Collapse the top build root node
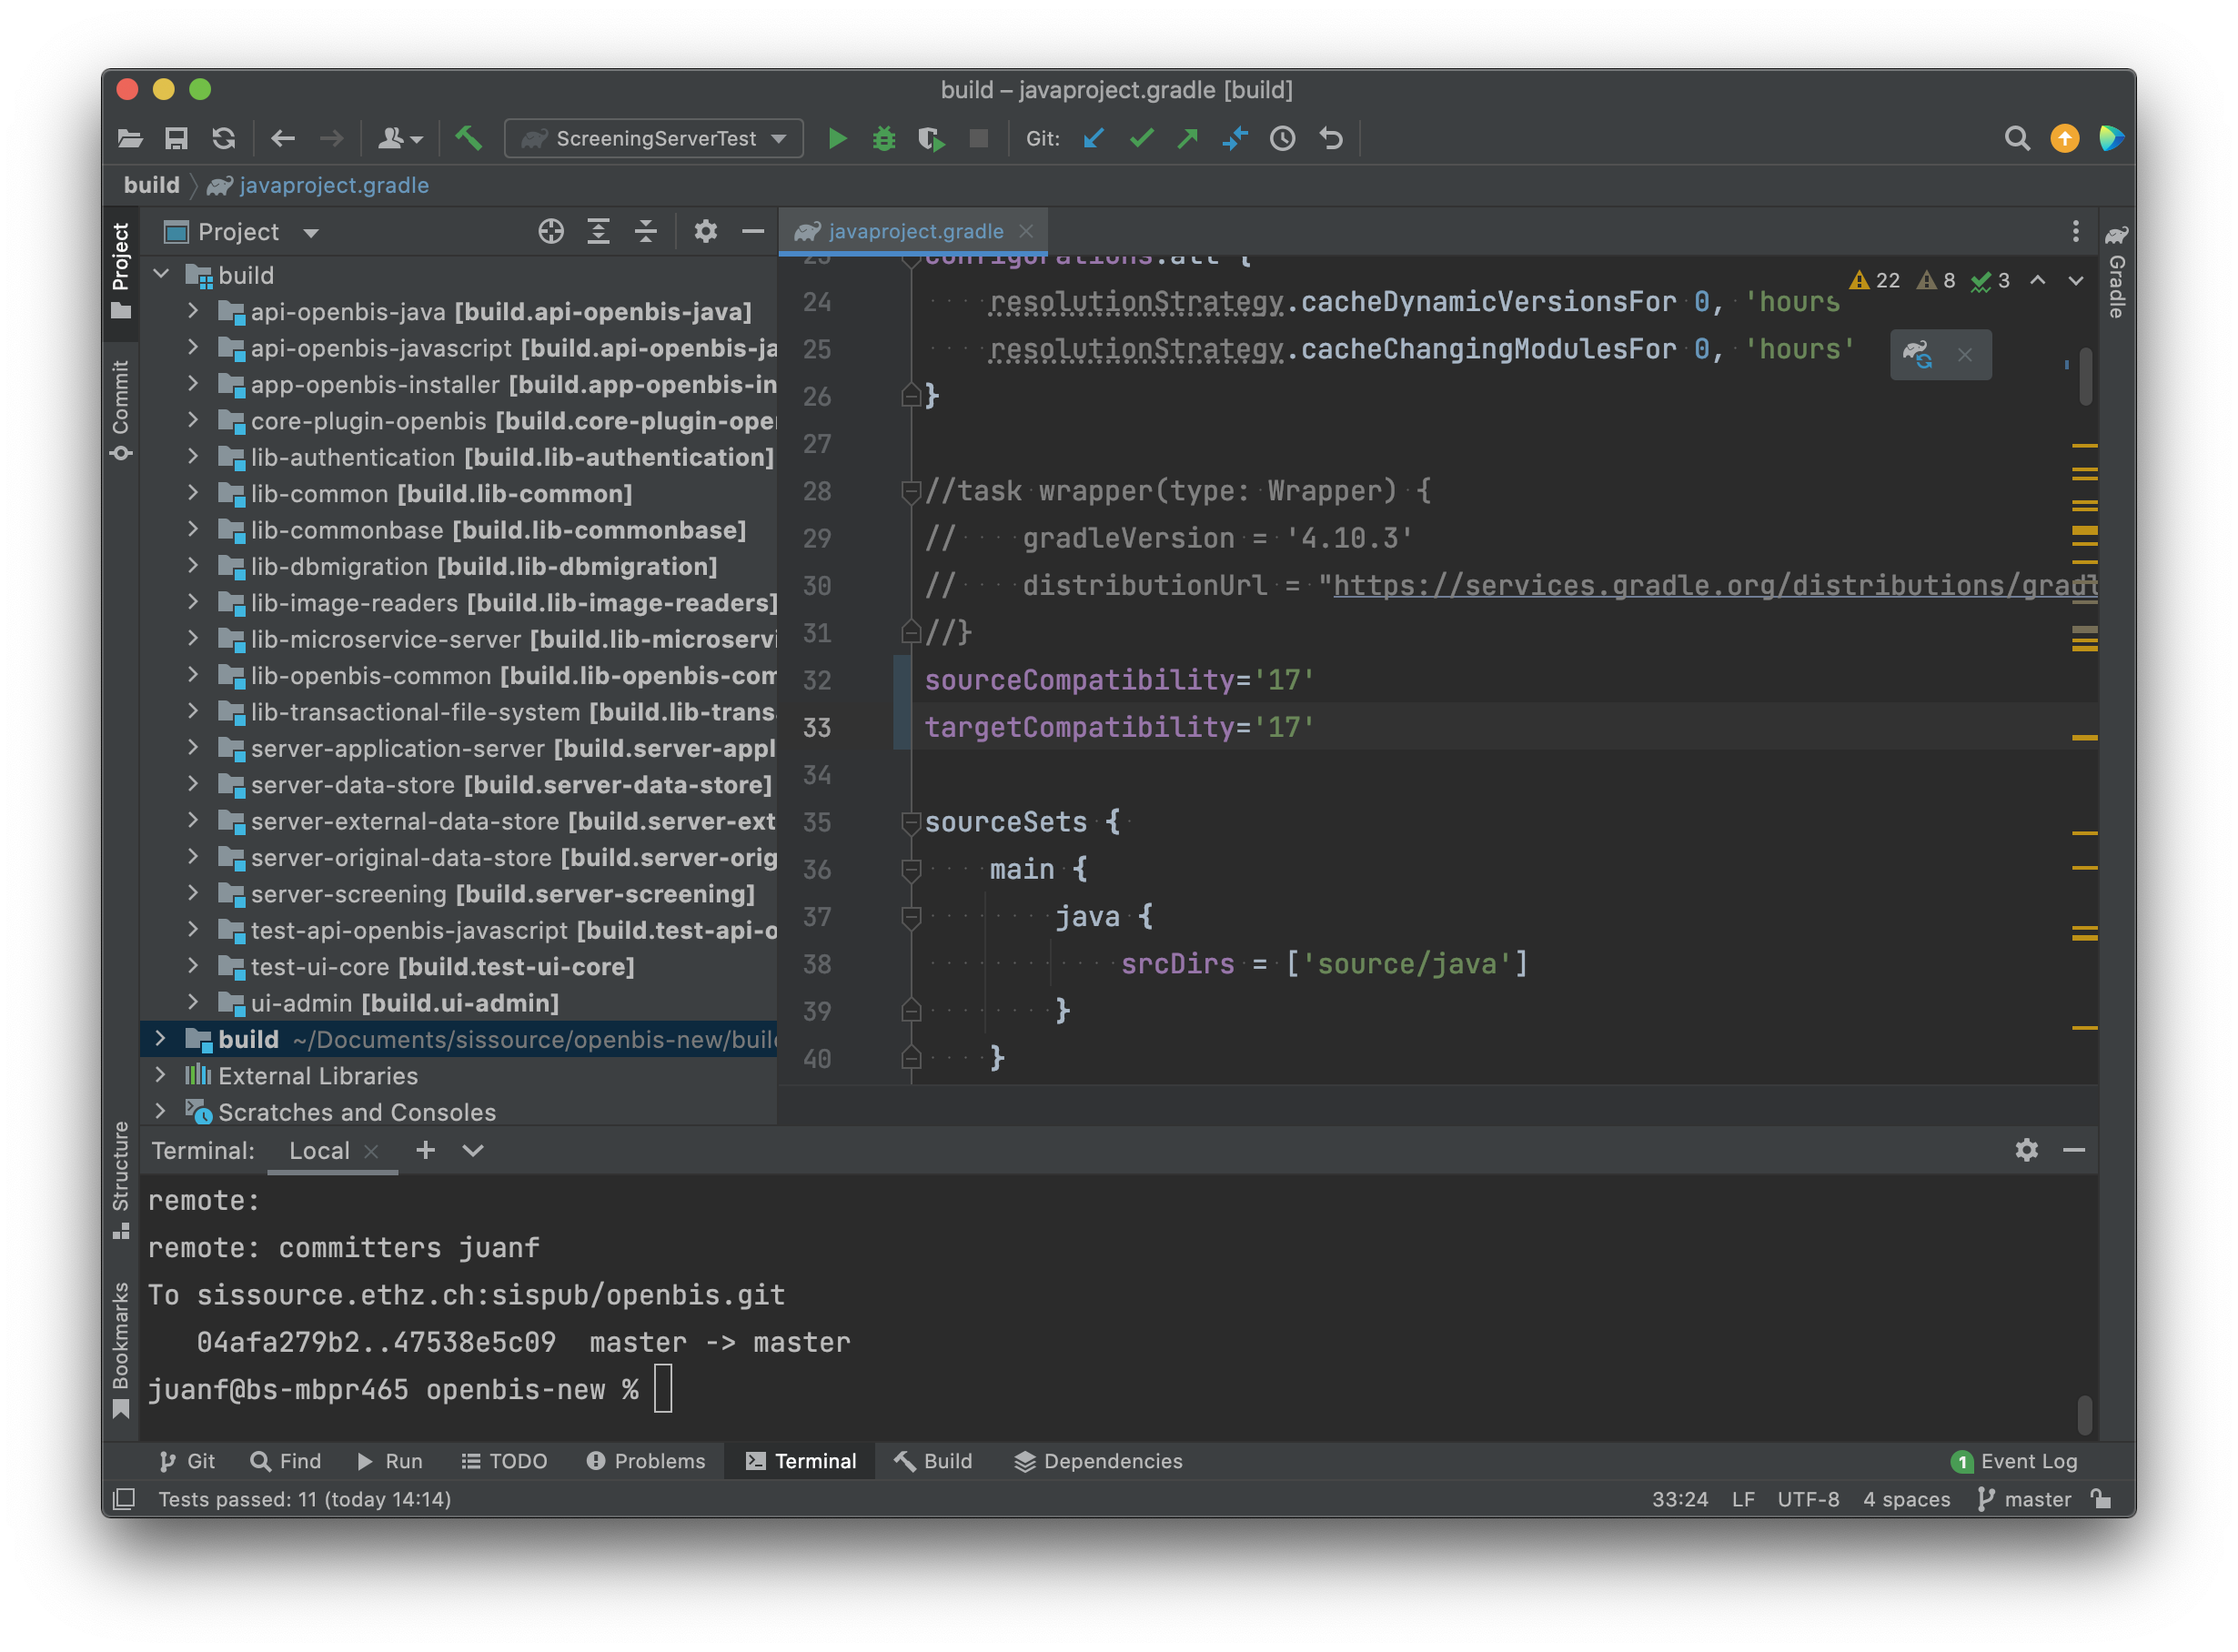This screenshot has width=2238, height=1652. point(160,274)
